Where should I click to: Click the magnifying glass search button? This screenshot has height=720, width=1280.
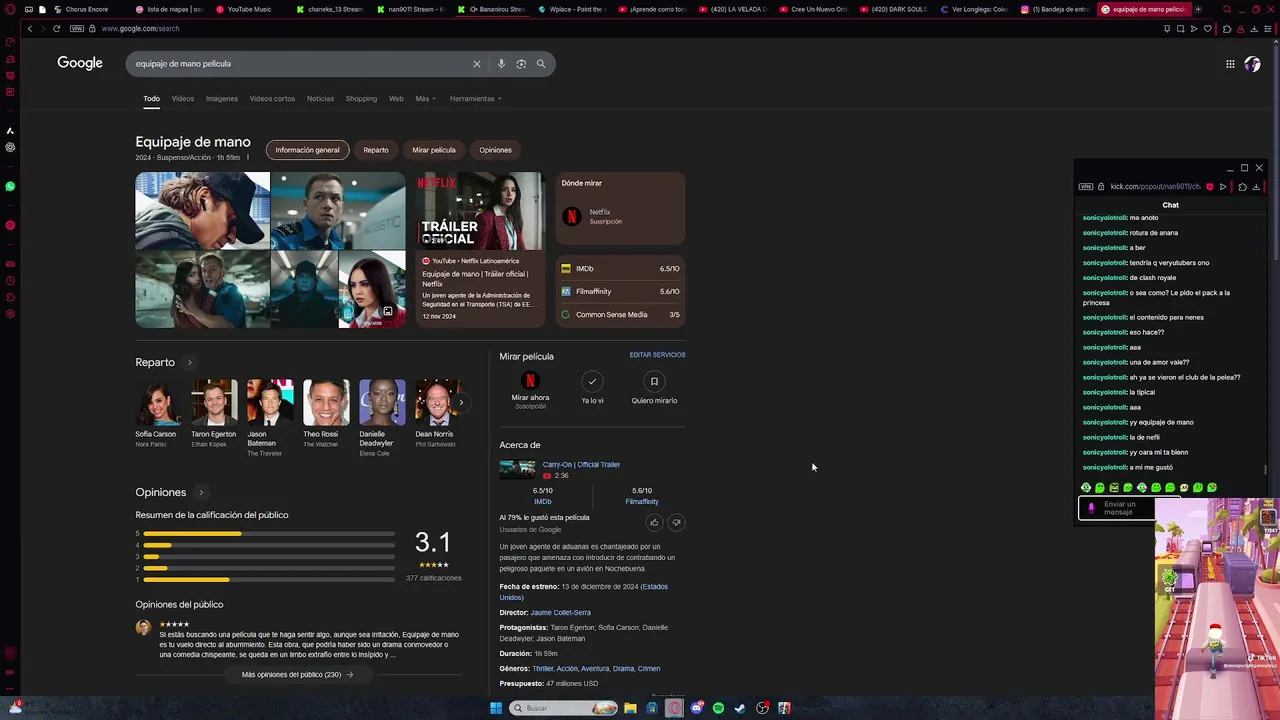541,64
